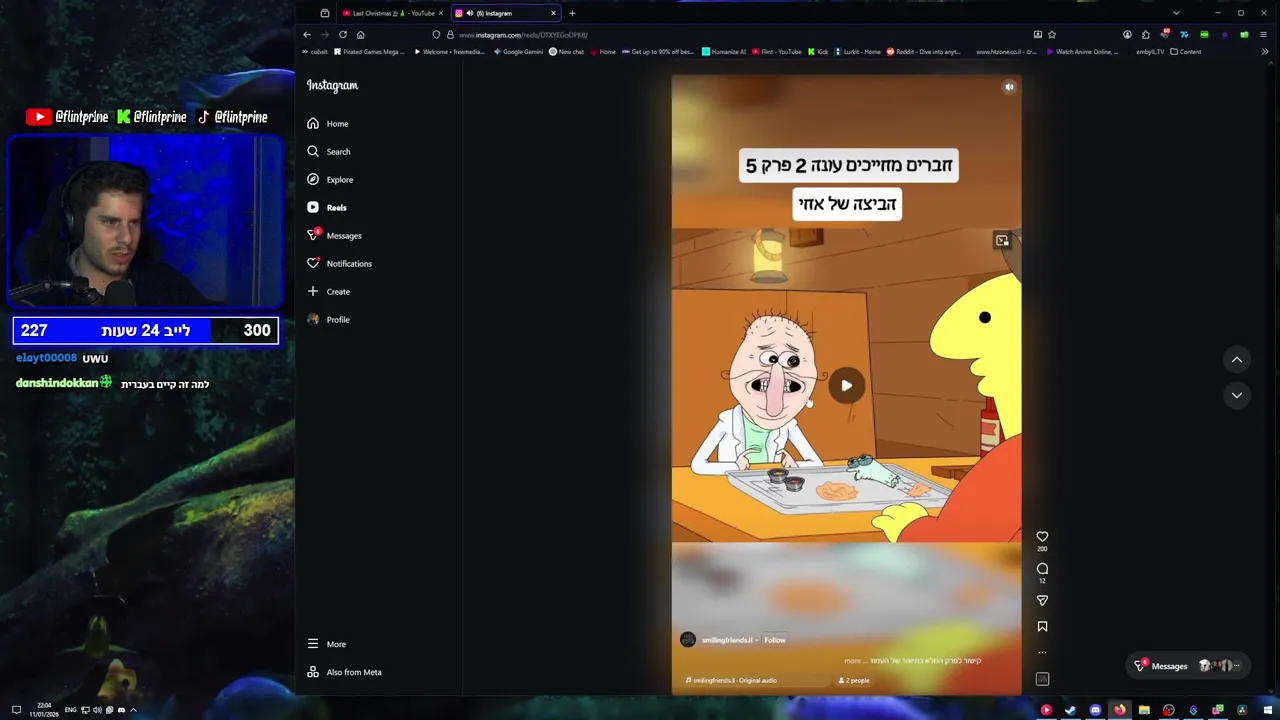
Task: Click the overlay icon on the video's corner
Action: tap(1002, 241)
